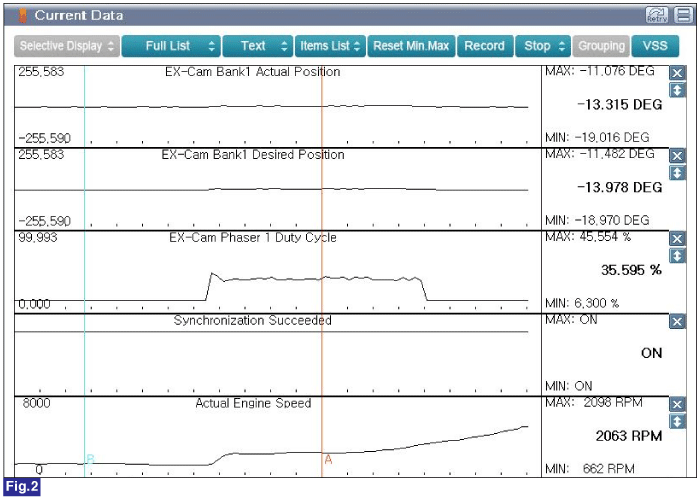Click the Retry icon in title bar
The image size is (700, 499).
click(657, 15)
